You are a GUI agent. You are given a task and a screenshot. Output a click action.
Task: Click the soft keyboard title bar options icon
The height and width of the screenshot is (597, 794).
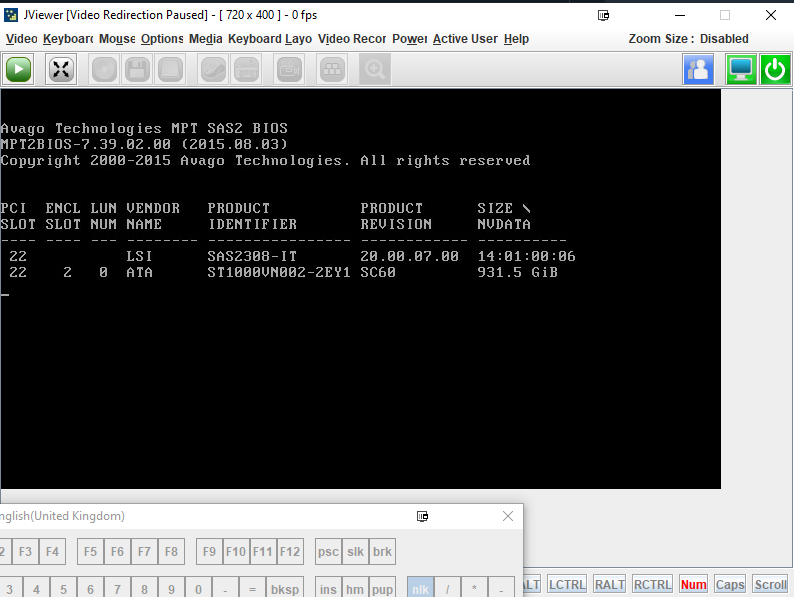[x=422, y=516]
